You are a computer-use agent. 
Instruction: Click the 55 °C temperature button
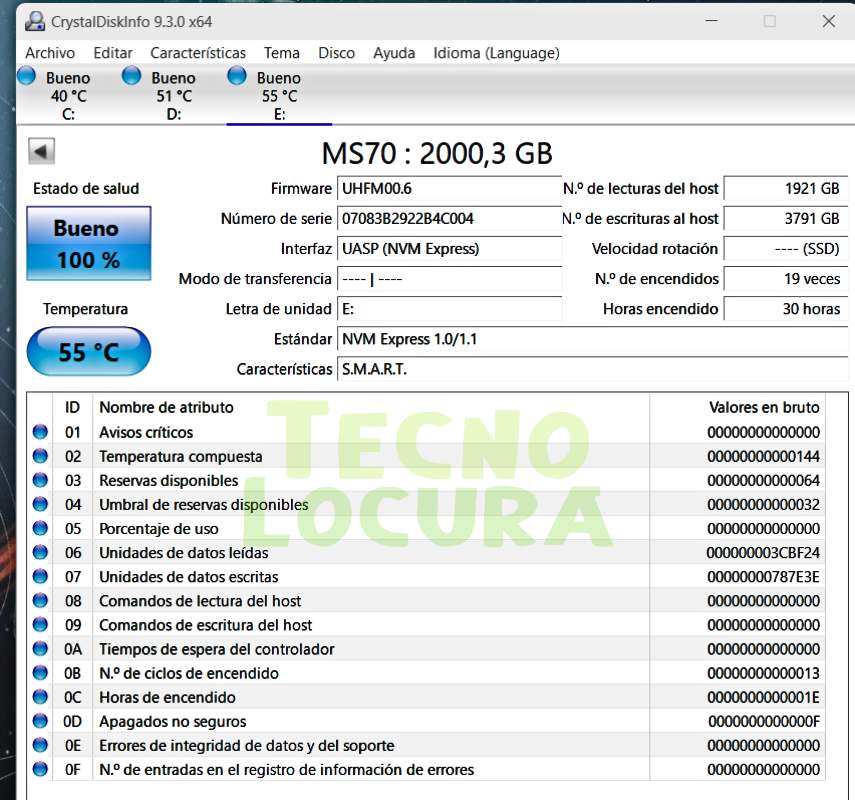coord(89,352)
